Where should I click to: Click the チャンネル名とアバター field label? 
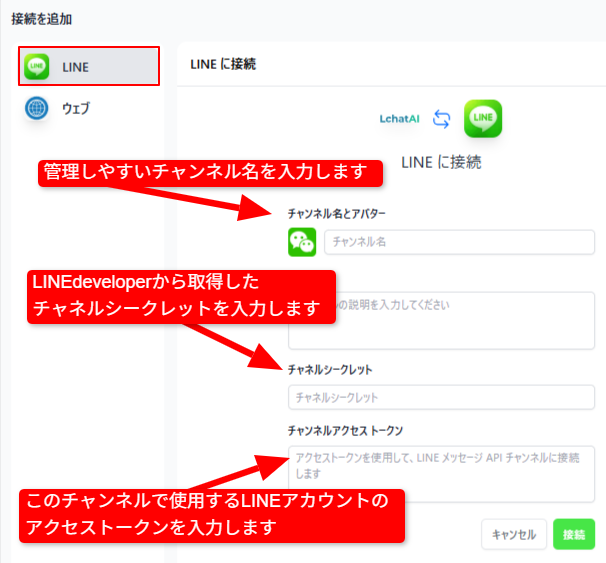[336, 213]
